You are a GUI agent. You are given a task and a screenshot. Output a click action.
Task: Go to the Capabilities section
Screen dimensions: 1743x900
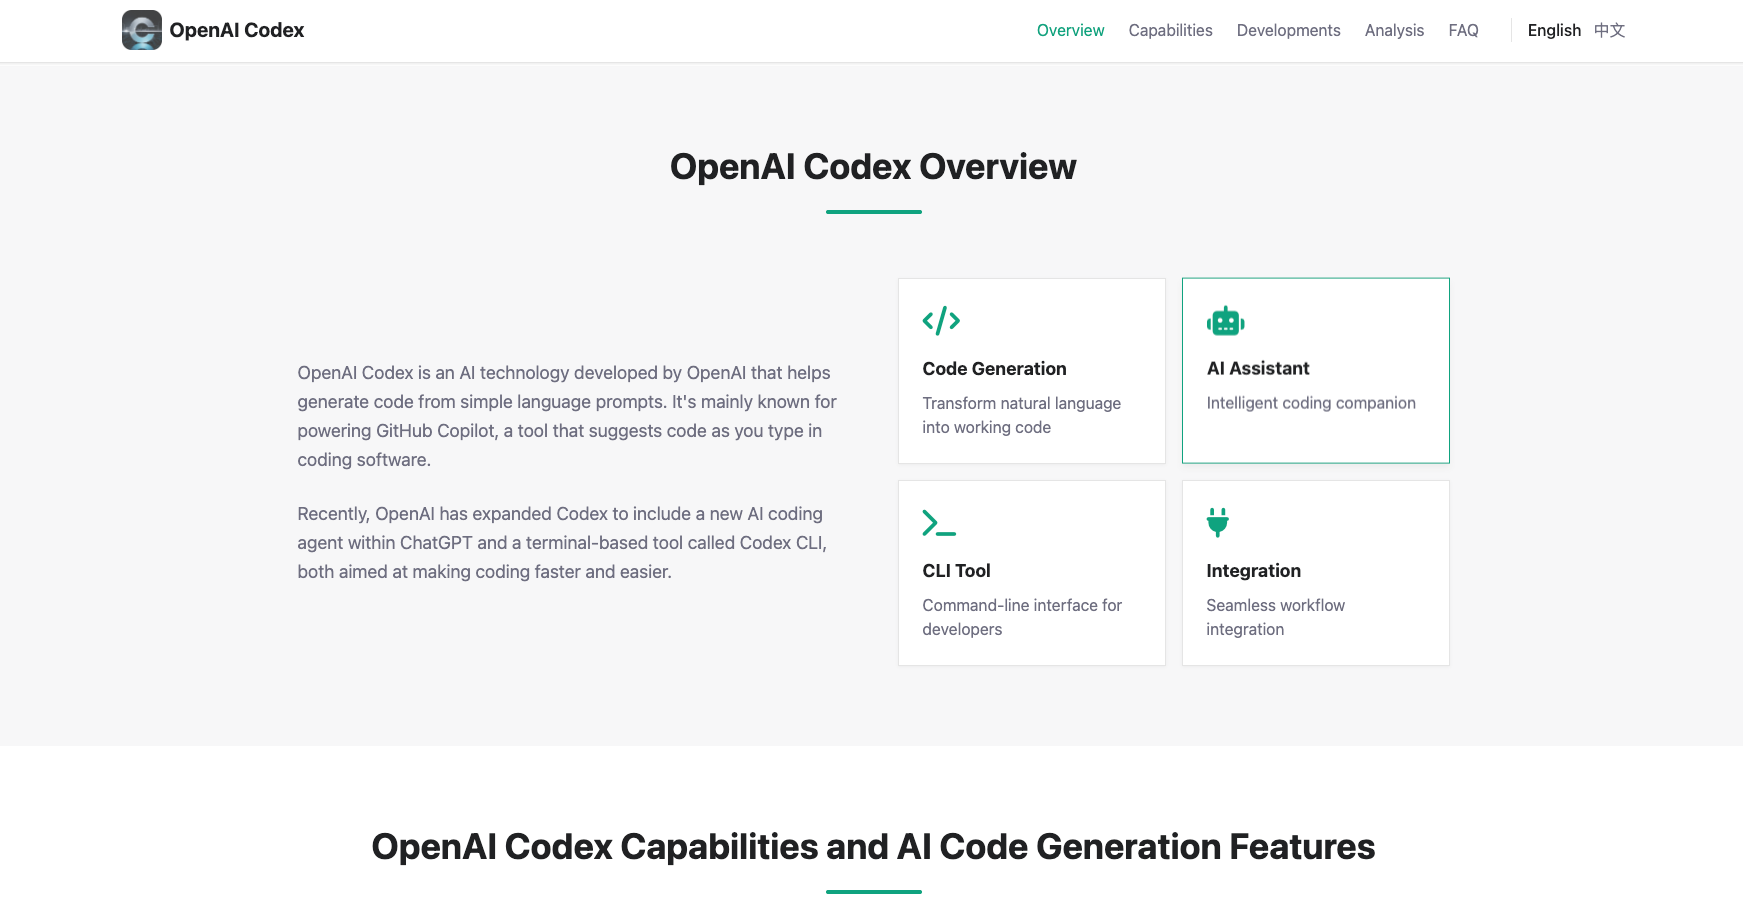click(1170, 30)
